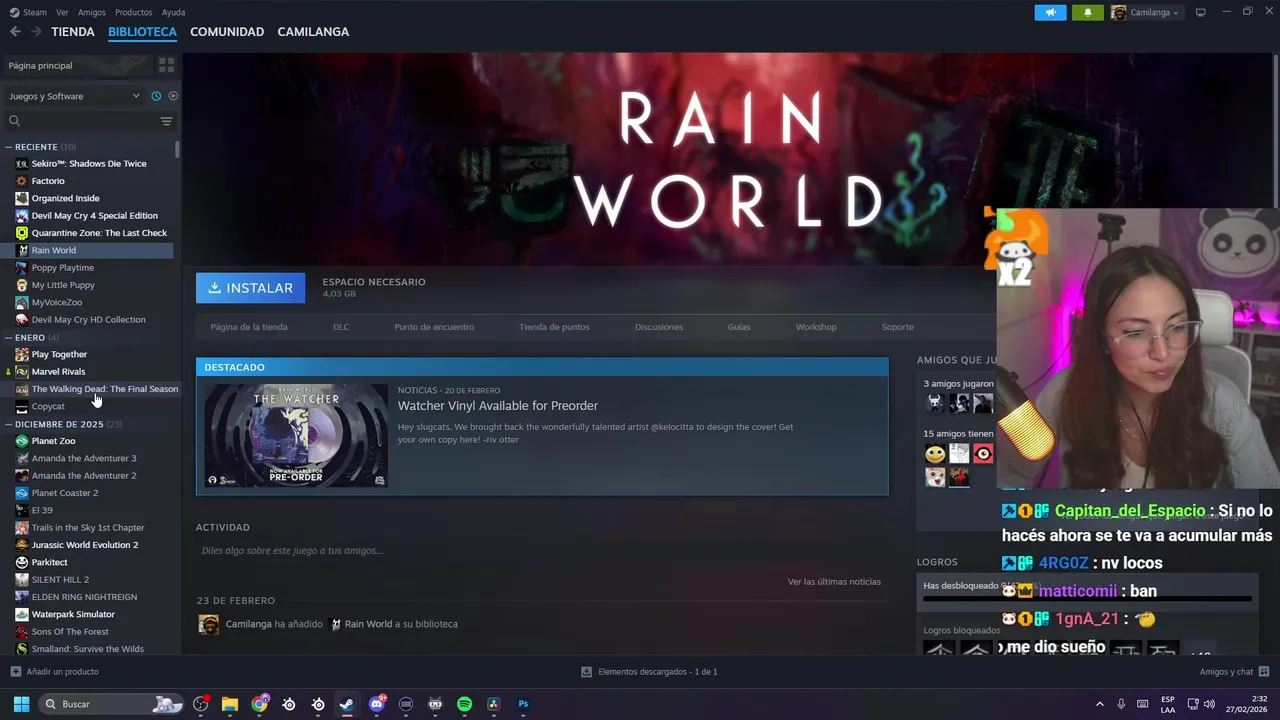
Task: Open advanced library filter options icon
Action: 166,121
